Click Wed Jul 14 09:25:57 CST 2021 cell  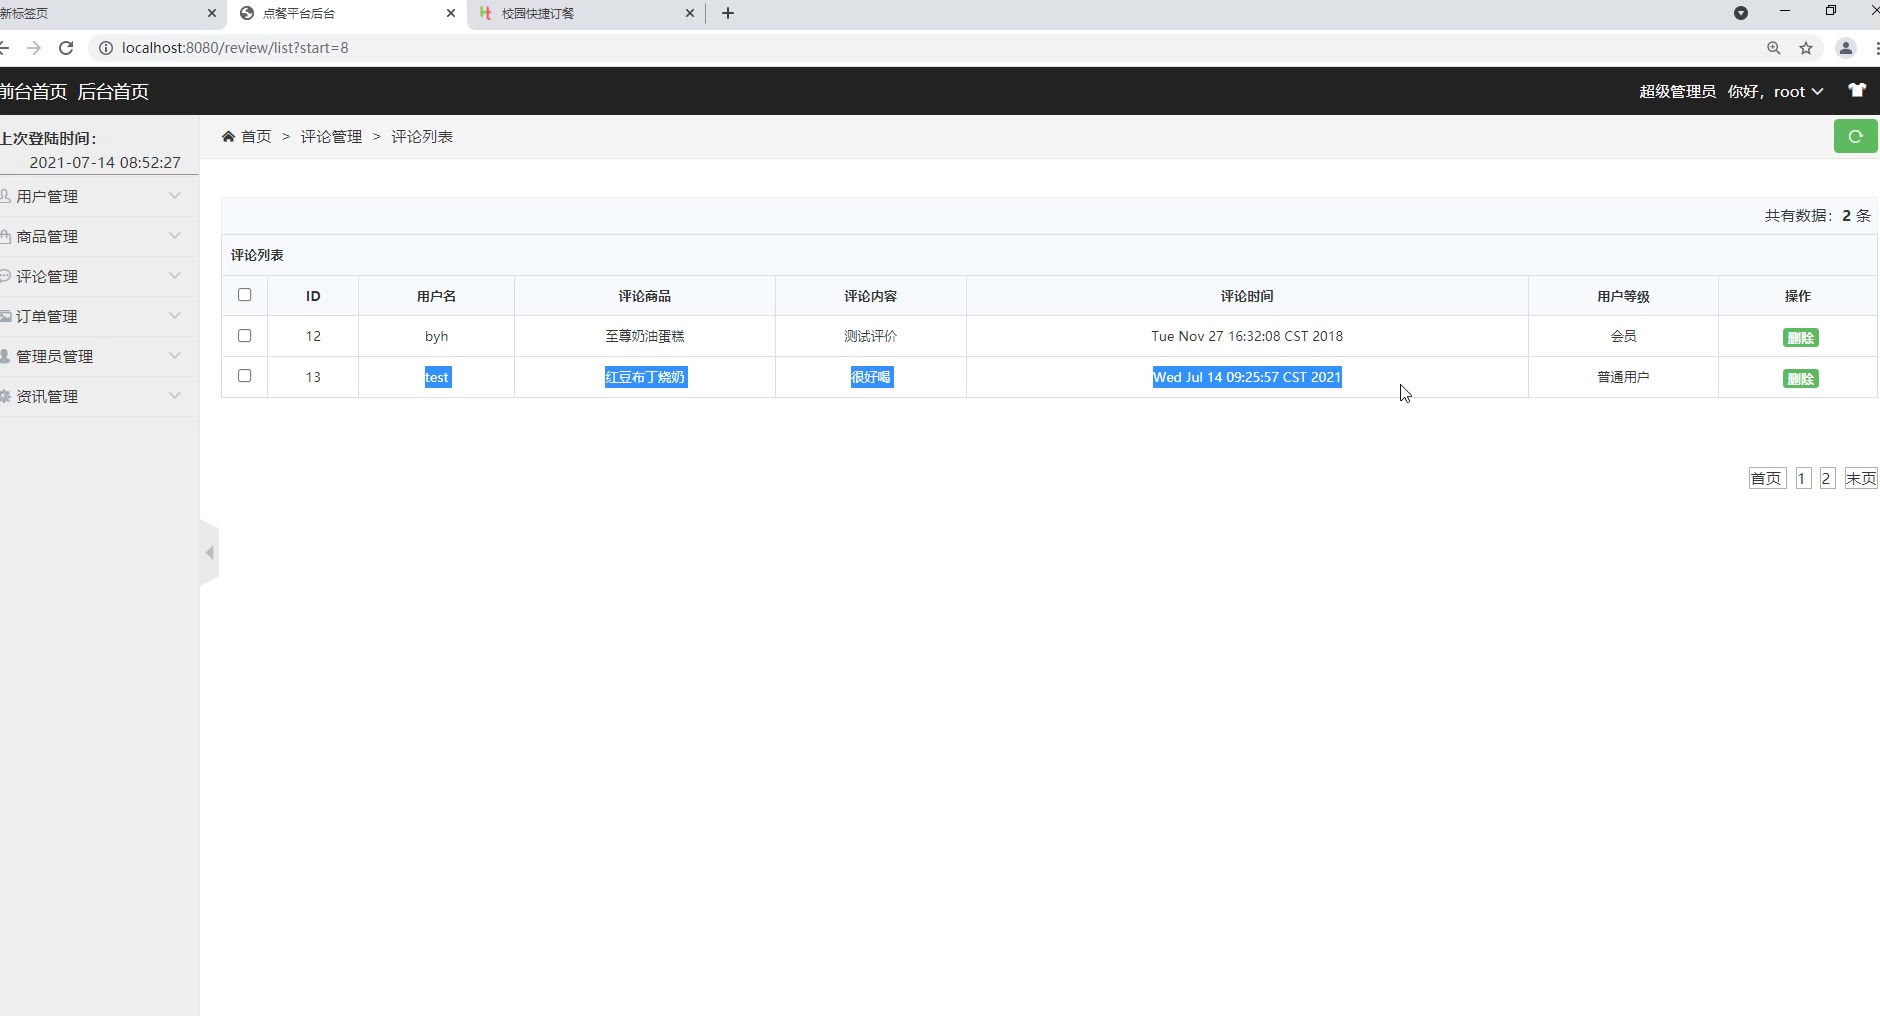(x=1247, y=377)
